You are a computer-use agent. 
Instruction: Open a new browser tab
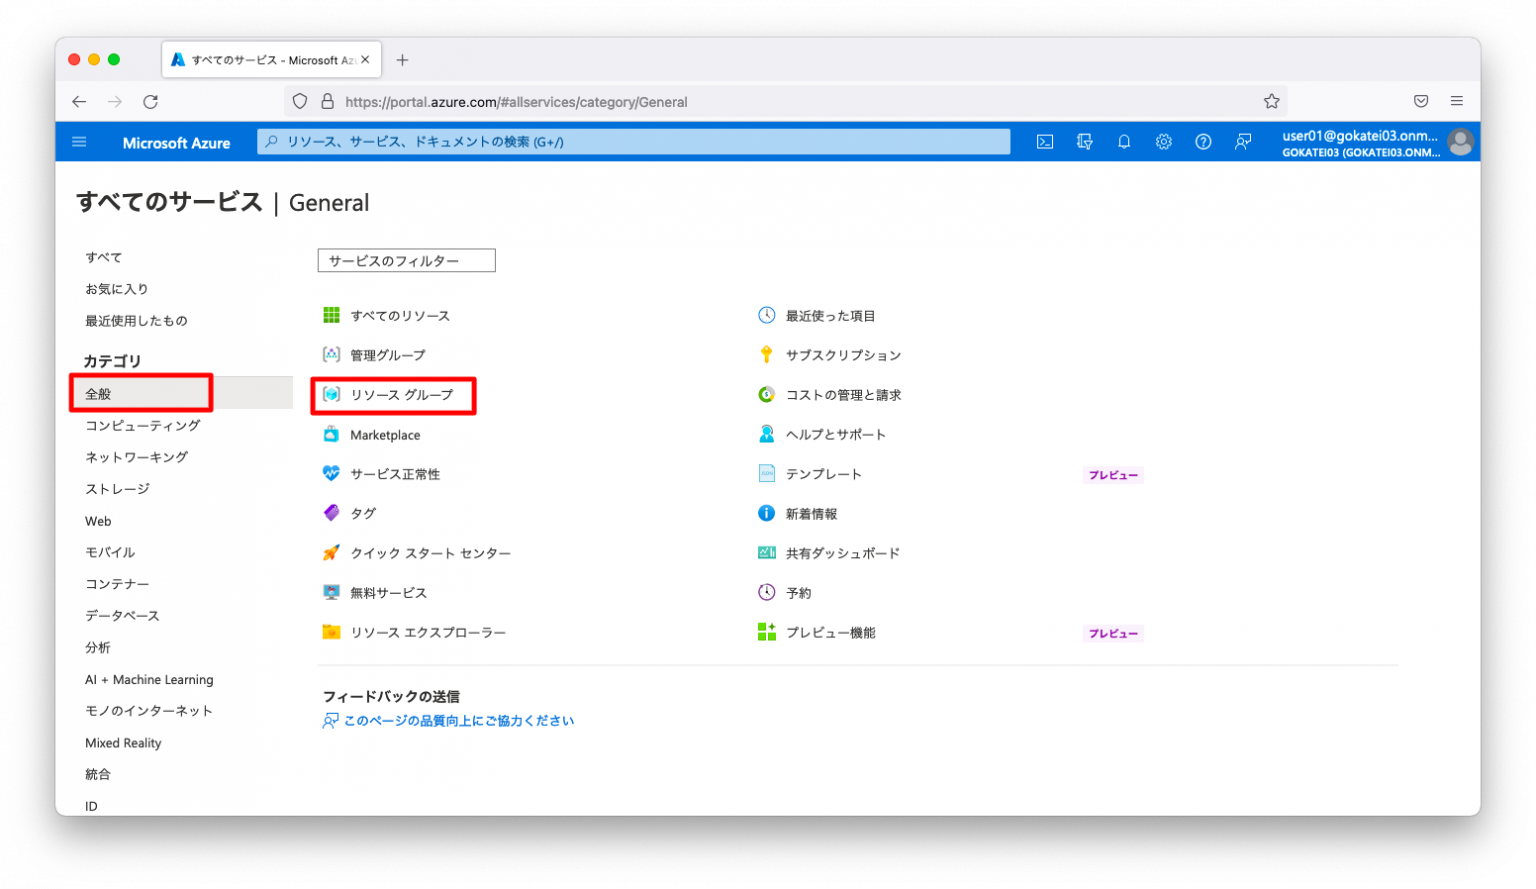click(402, 60)
